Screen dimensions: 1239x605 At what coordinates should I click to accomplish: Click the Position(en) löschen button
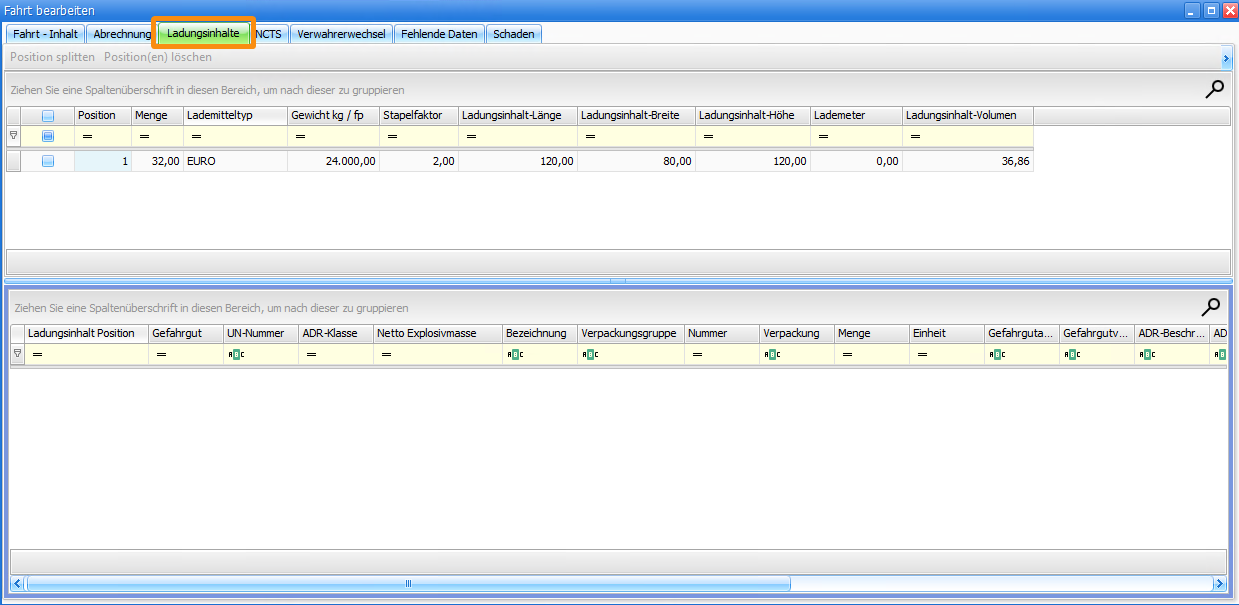(158, 57)
